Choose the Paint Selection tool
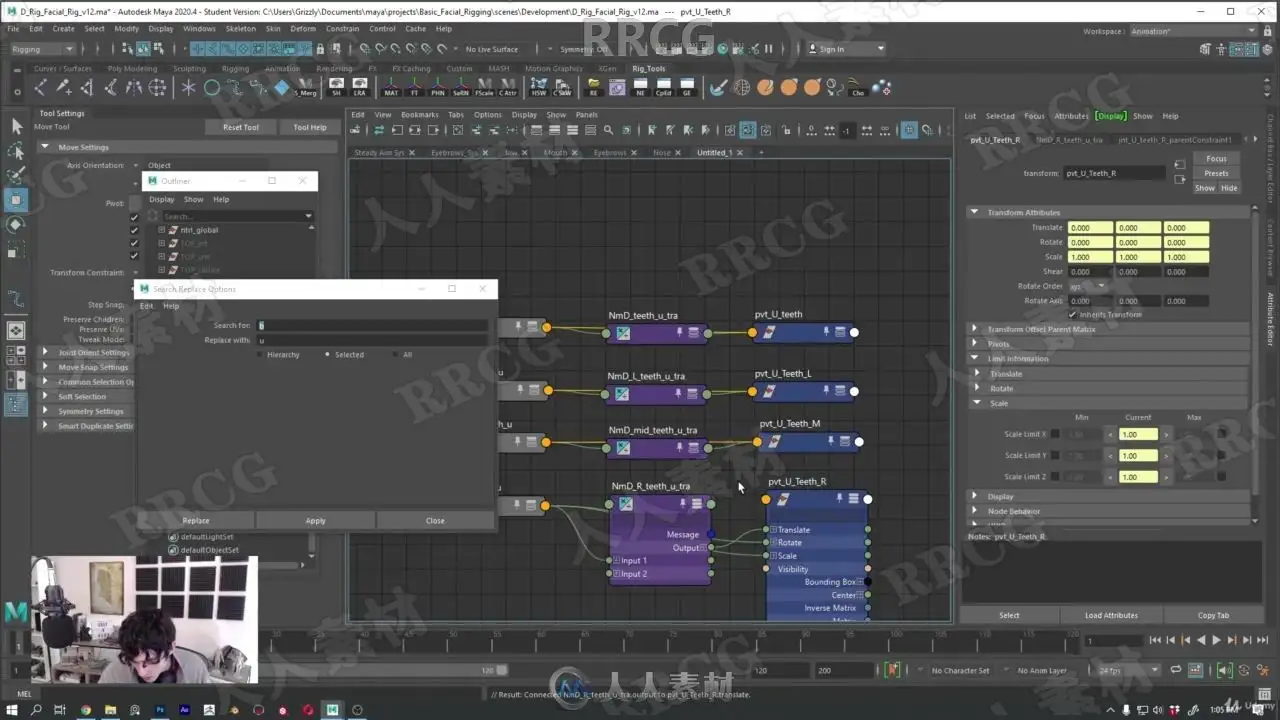The image size is (1280, 720). pyautogui.click(x=16, y=175)
